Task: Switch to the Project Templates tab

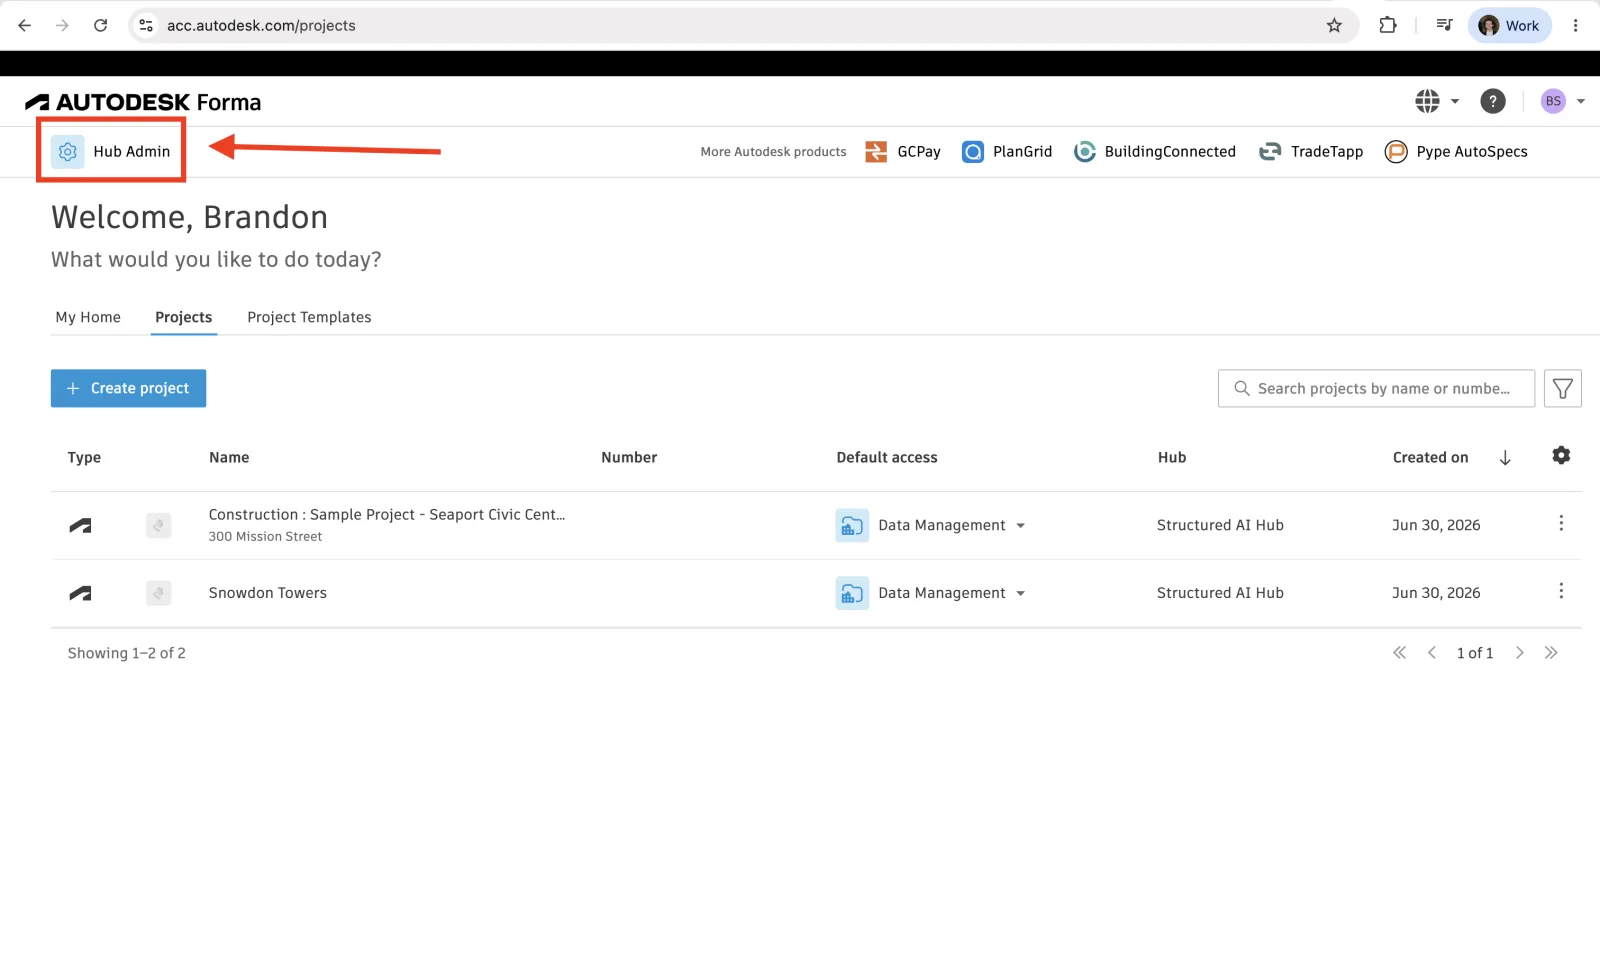Action: [309, 317]
